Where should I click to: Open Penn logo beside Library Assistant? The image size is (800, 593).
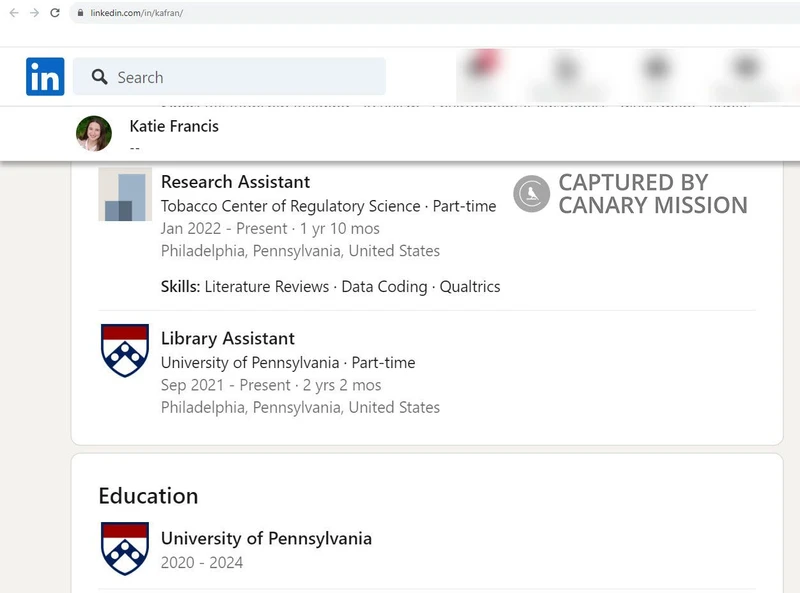[125, 351]
